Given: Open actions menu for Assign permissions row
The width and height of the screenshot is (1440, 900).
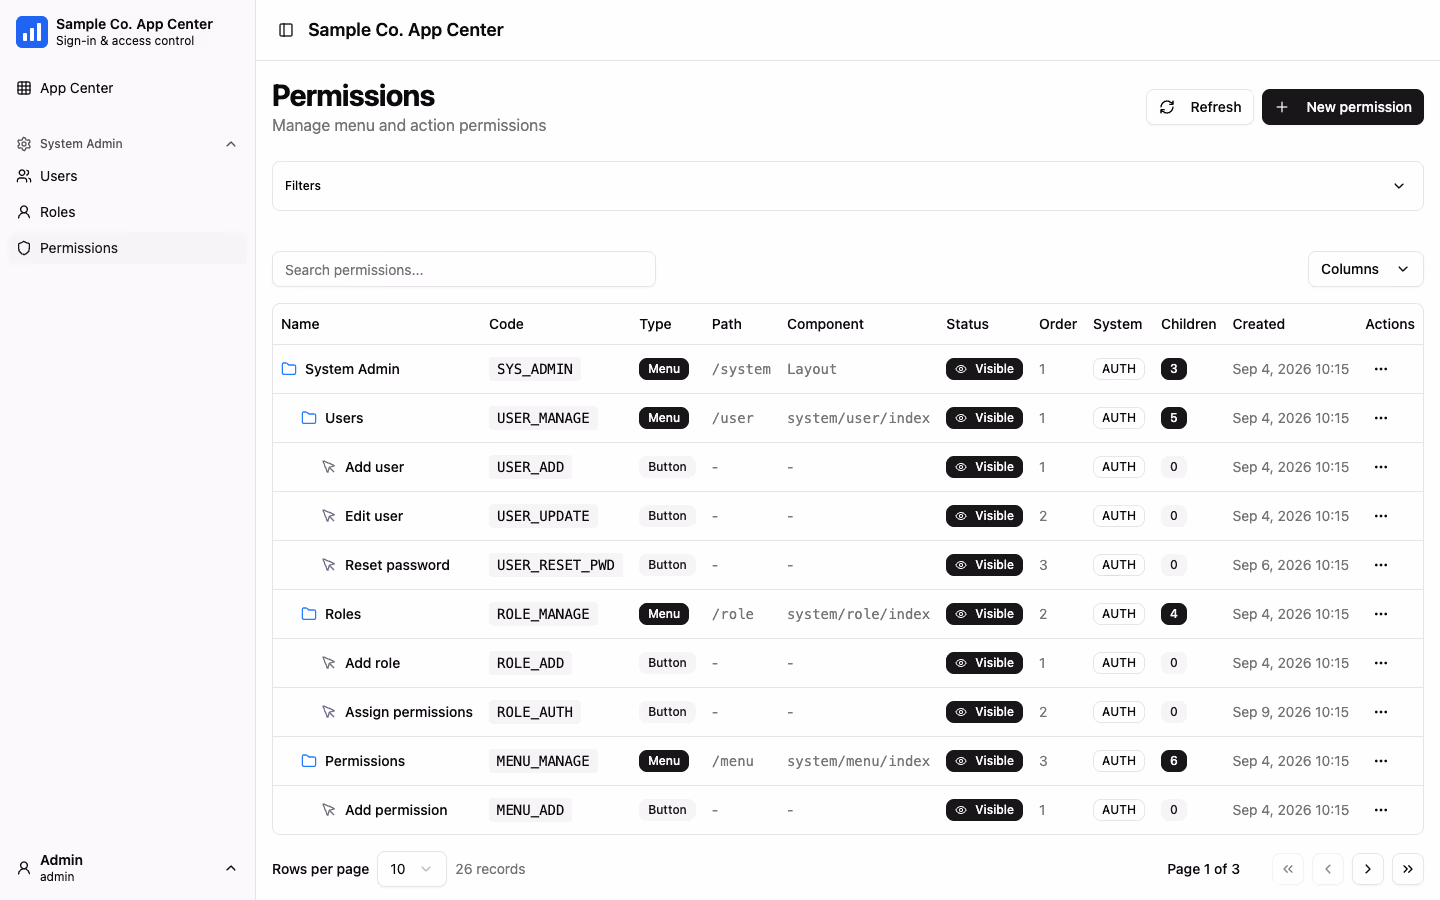Looking at the screenshot, I should click(1381, 712).
